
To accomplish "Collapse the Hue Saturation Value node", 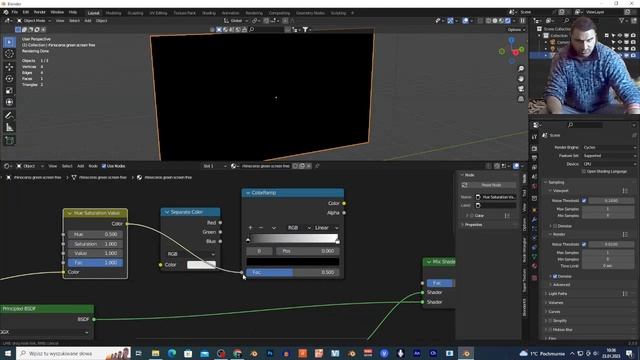I will pyautogui.click(x=69, y=213).
